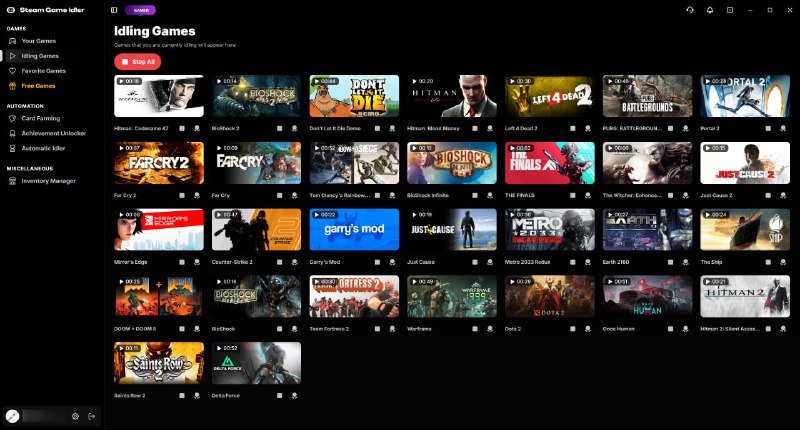Stop idling Hitman: Codename 47 via square icon
Screen dimensions: 800x430
coord(182,129)
